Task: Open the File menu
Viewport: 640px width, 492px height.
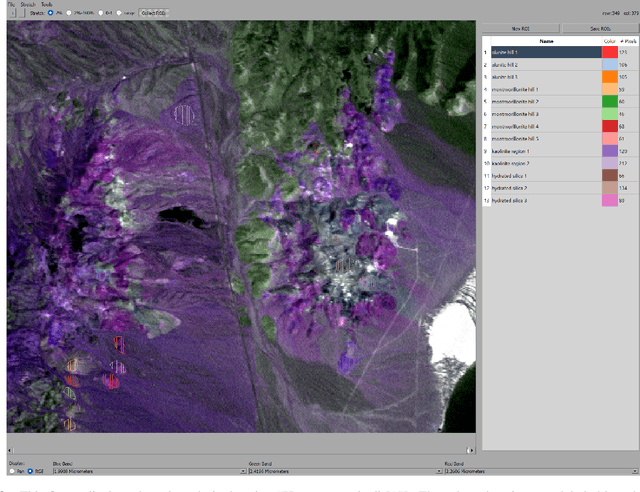Action: (10, 4)
